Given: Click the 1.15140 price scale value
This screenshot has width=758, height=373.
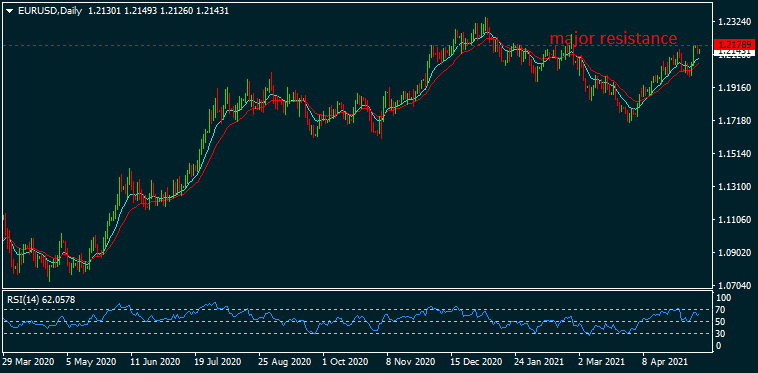Looking at the screenshot, I should 735,154.
